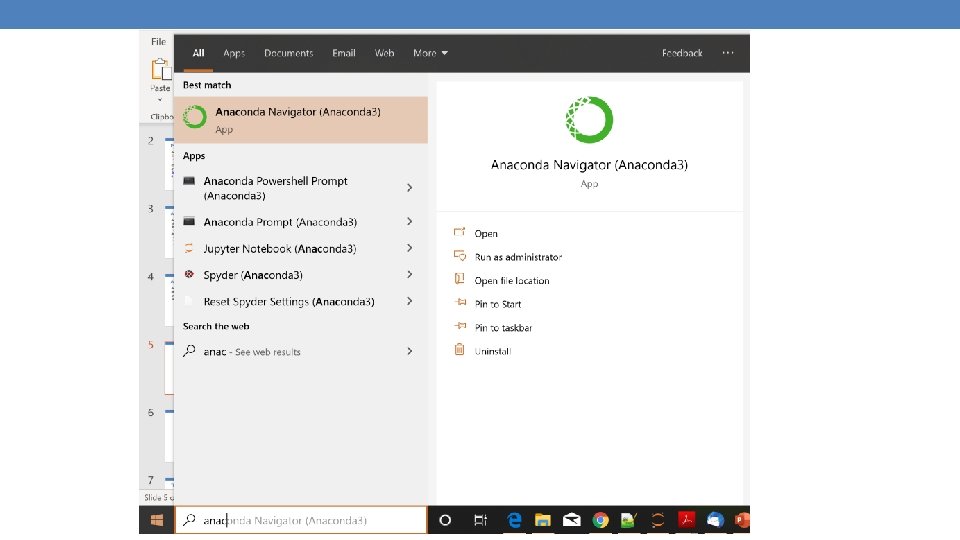Switch to the Apps search tab

(x=234, y=53)
